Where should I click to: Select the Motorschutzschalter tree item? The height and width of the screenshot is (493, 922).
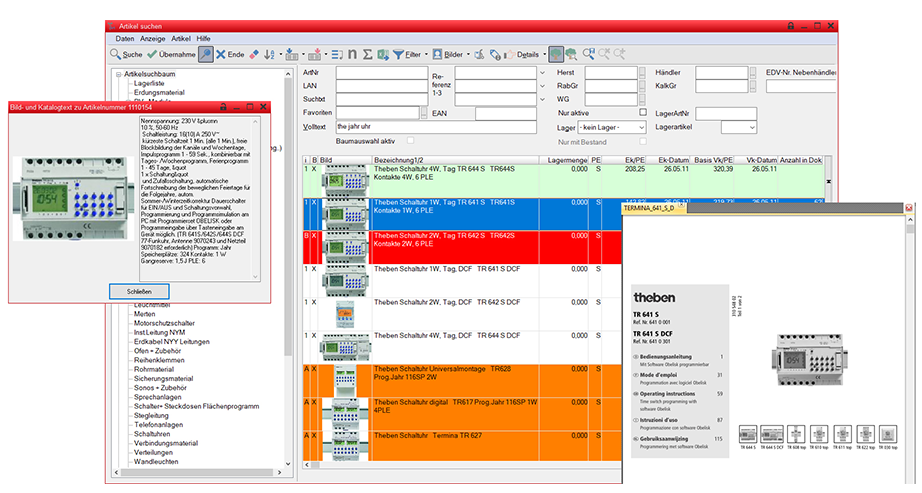click(164, 323)
